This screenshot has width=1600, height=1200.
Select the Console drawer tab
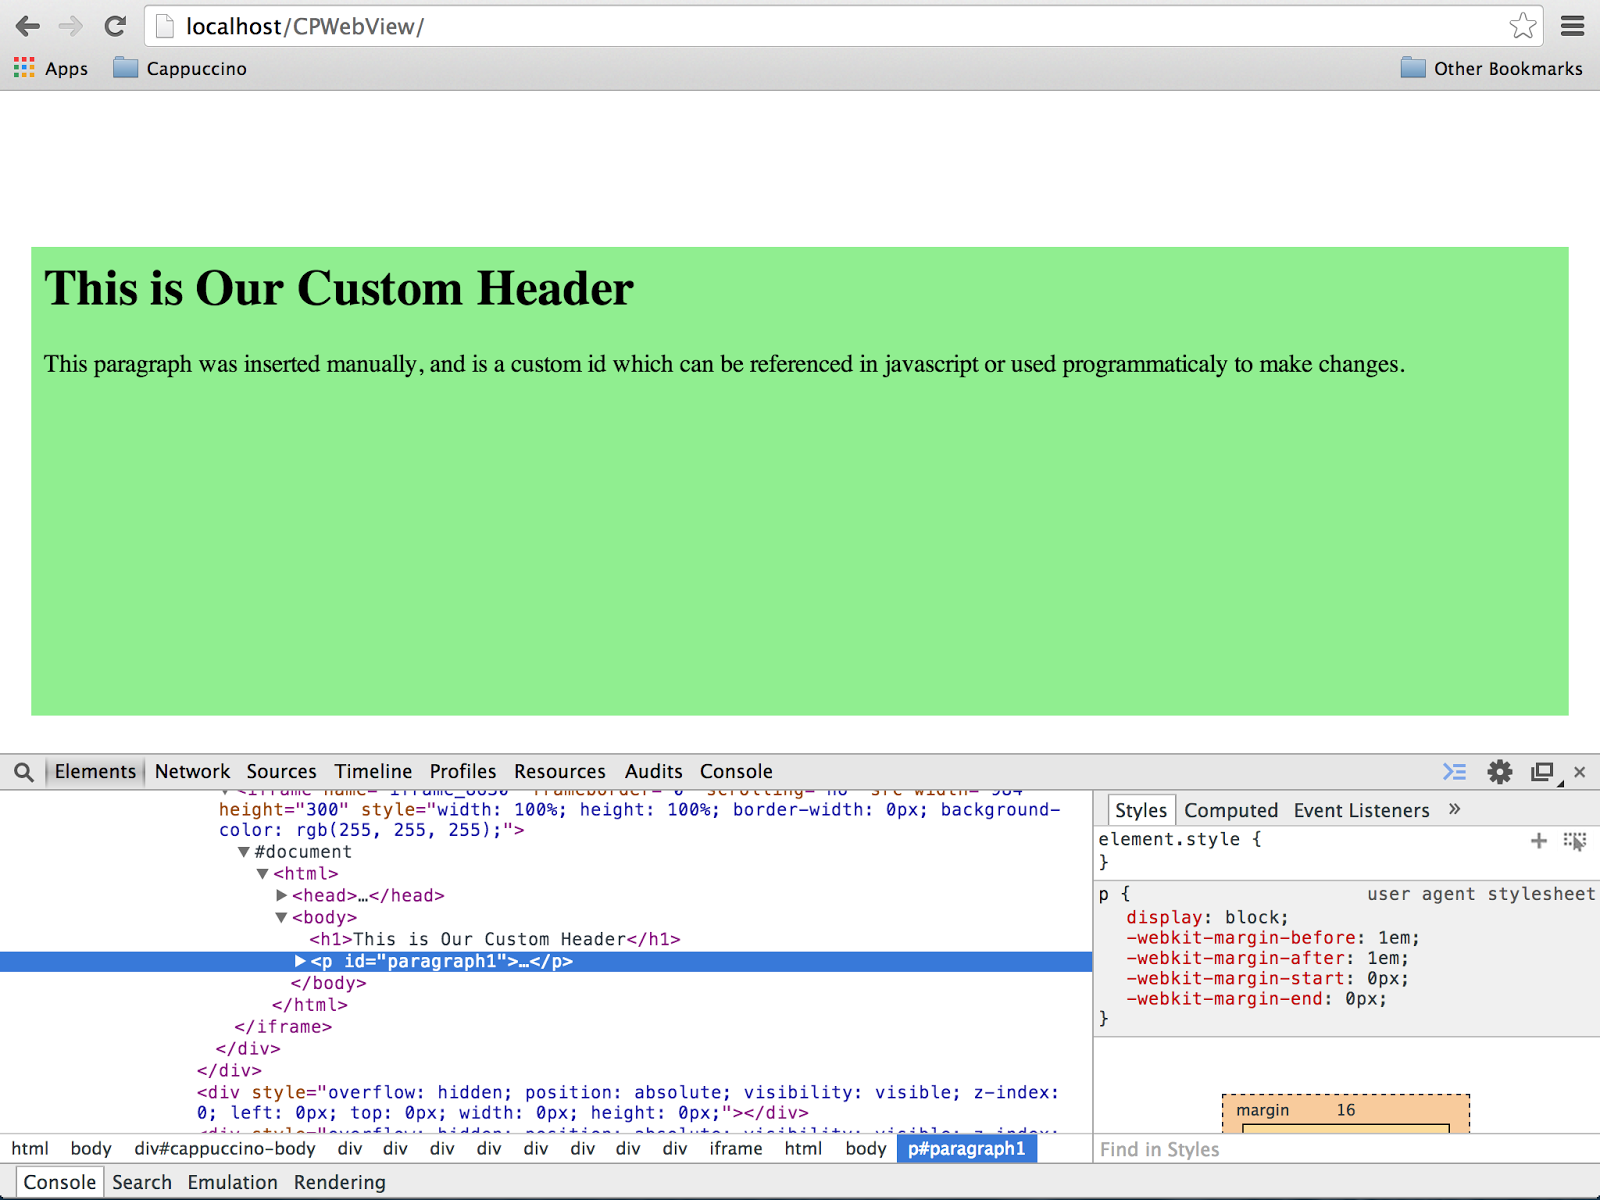pos(60,1182)
